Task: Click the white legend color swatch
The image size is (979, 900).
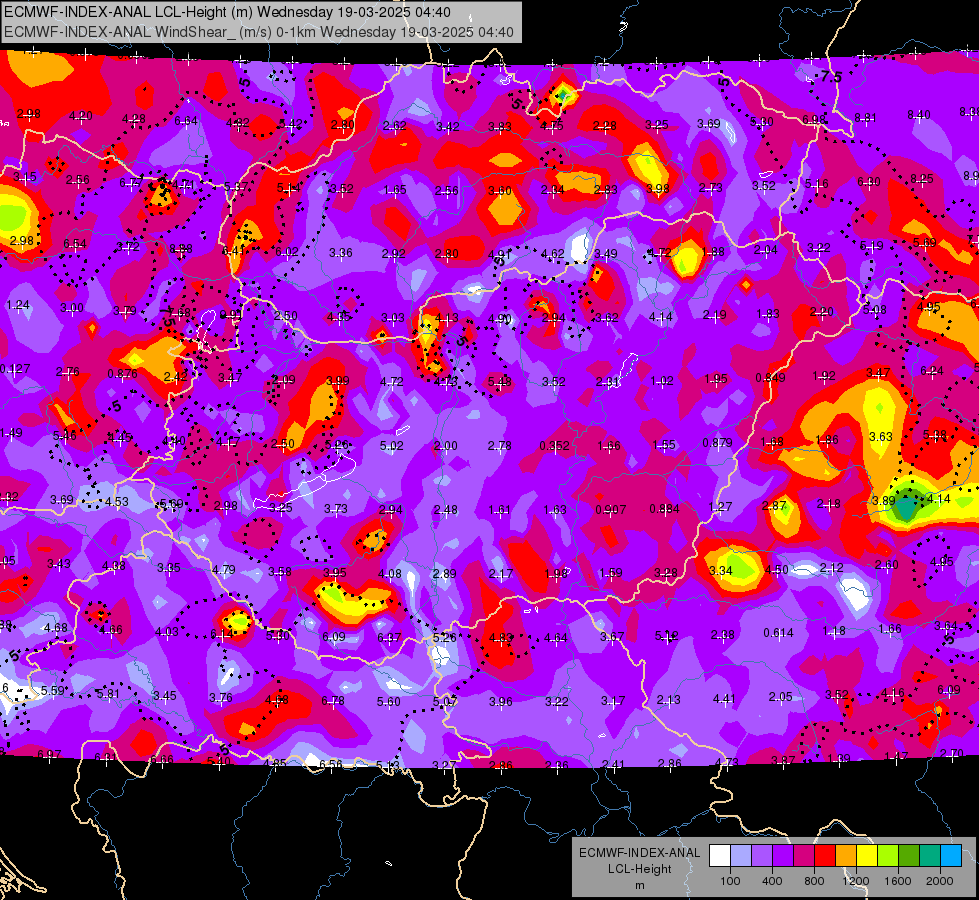Action: click(x=719, y=856)
